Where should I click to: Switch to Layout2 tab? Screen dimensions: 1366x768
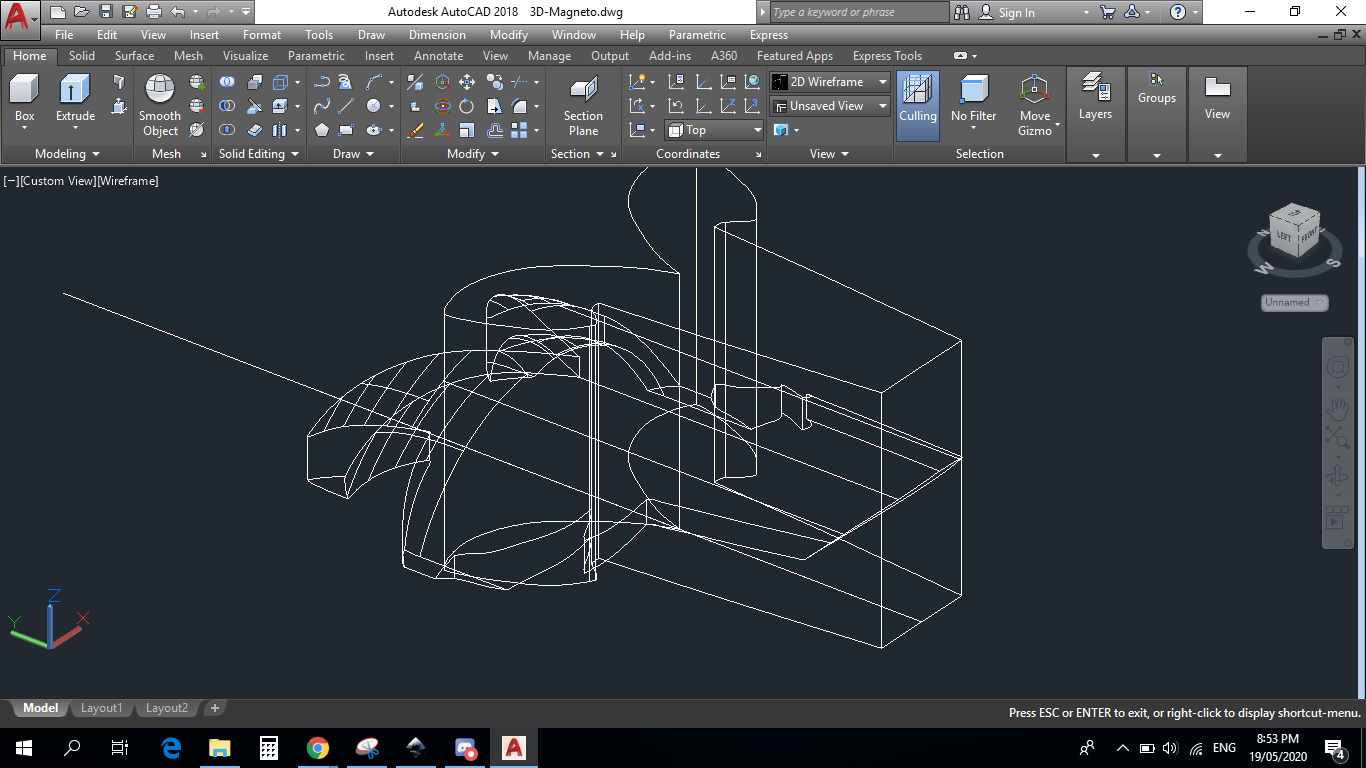point(166,708)
